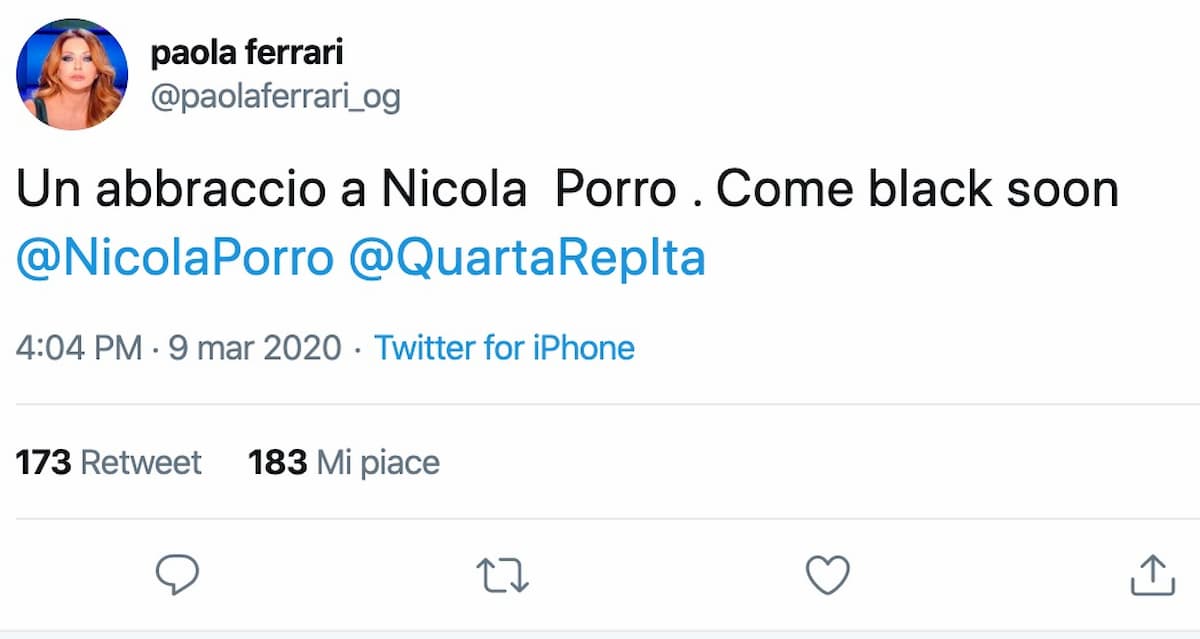
Task: Open sharing options with the upload icon
Action: pos(1155,574)
